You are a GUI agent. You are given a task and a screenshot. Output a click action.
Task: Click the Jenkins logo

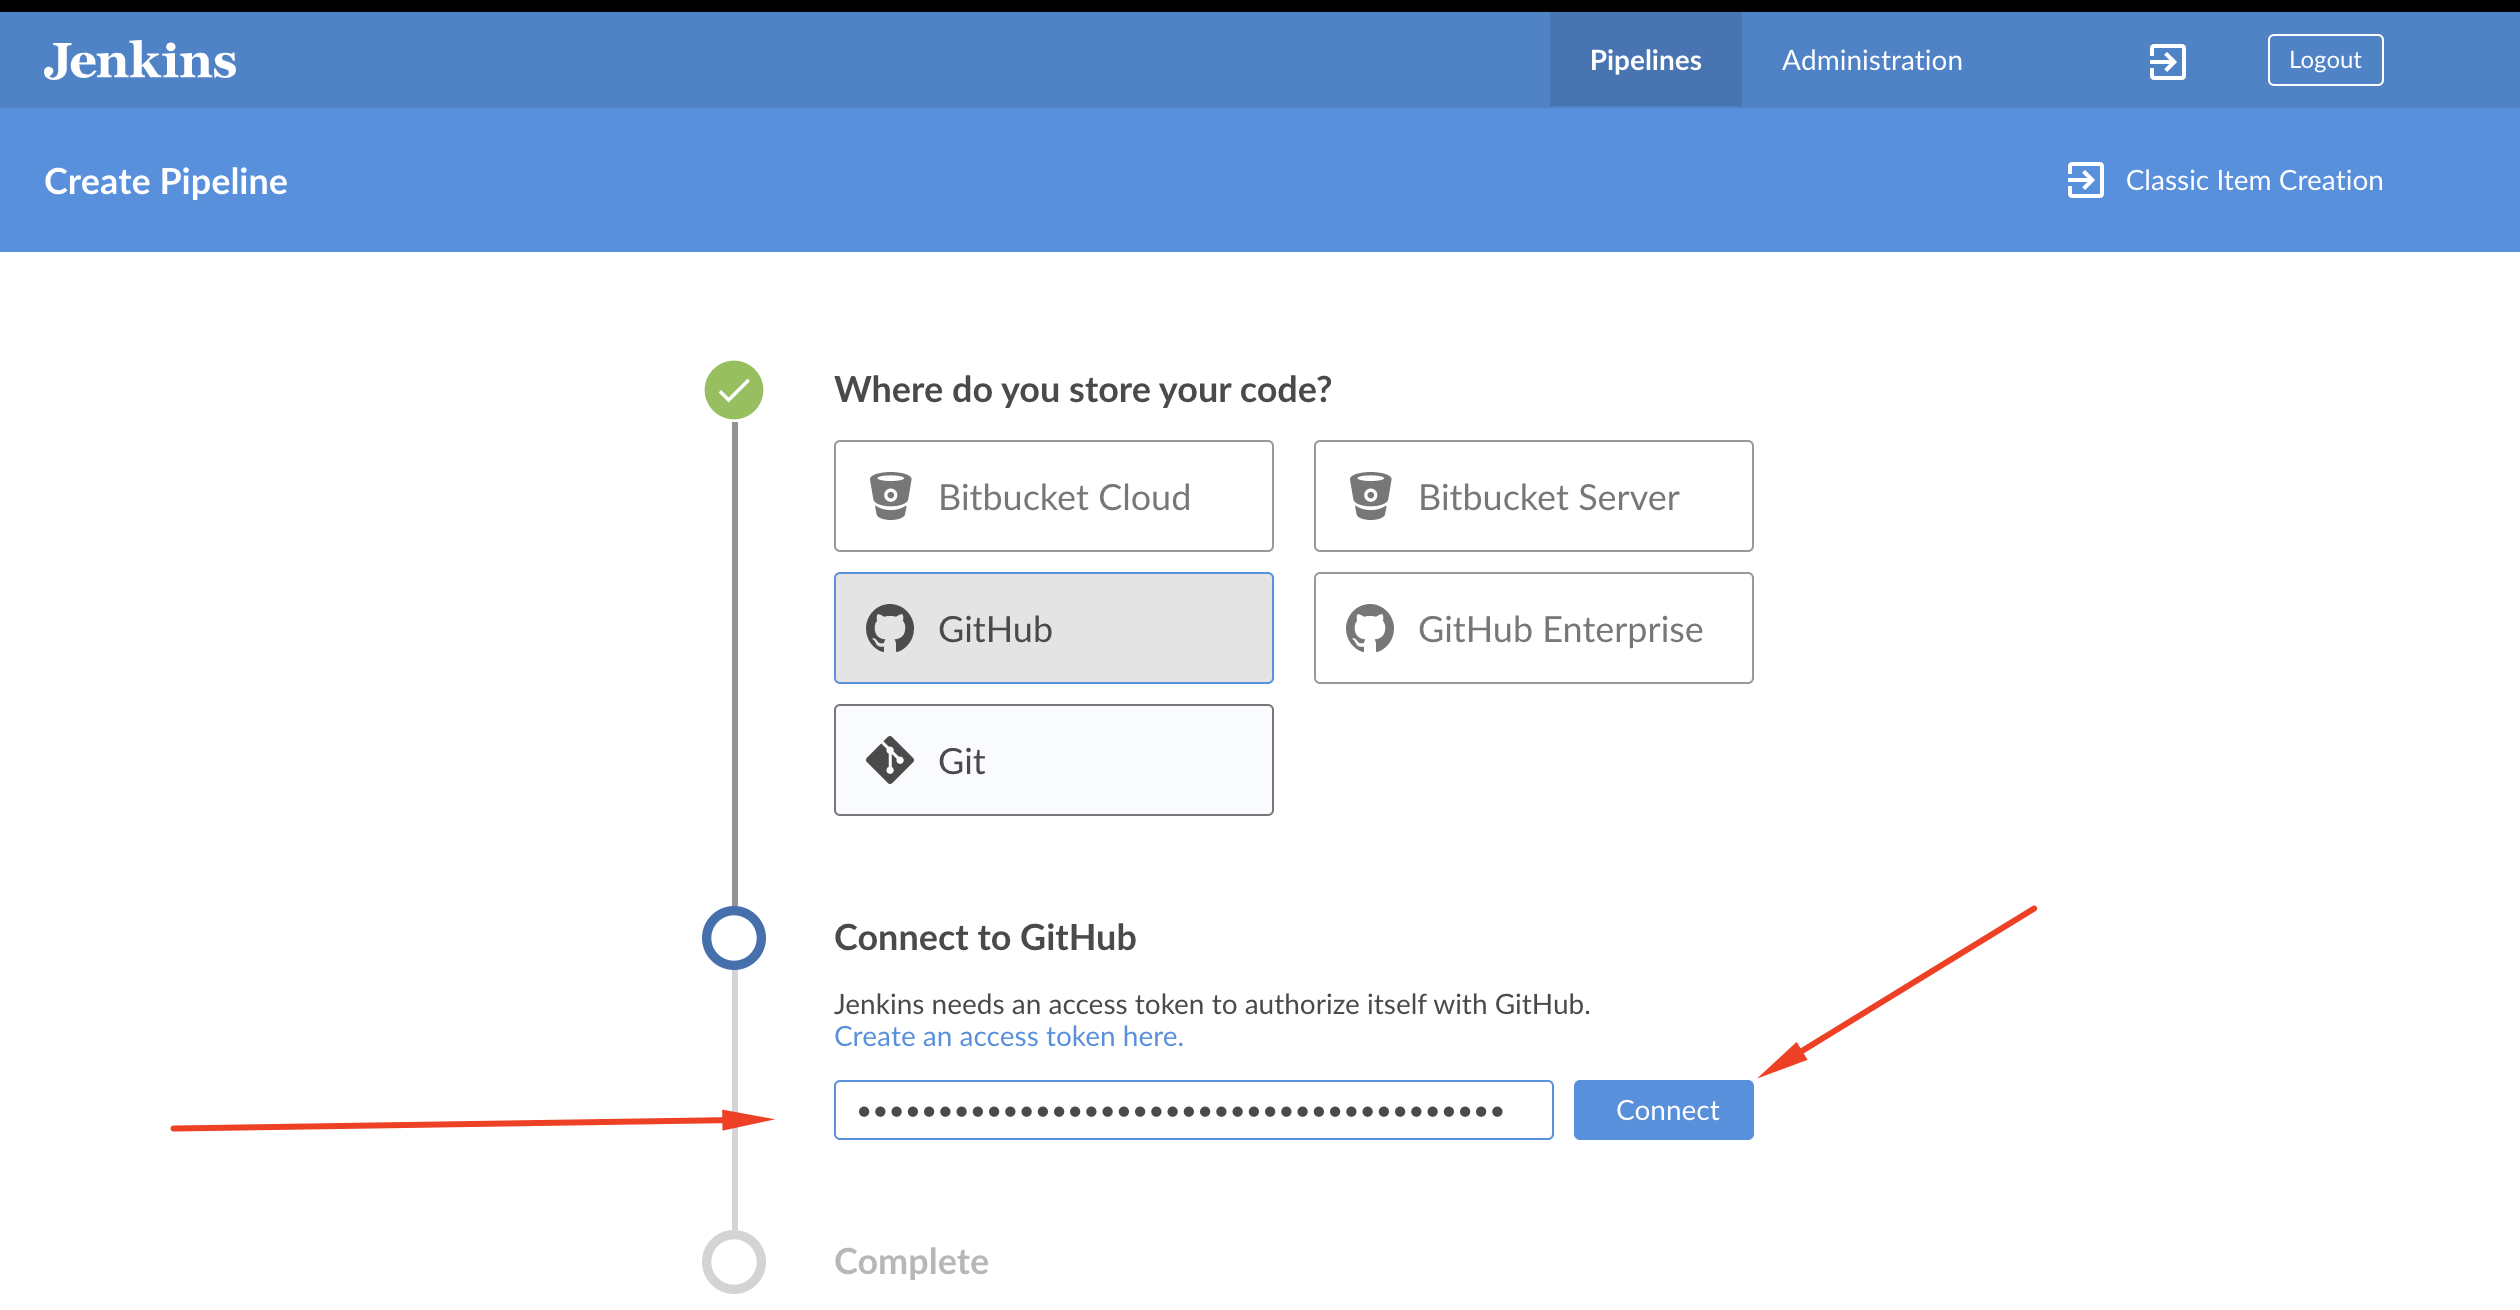140,59
